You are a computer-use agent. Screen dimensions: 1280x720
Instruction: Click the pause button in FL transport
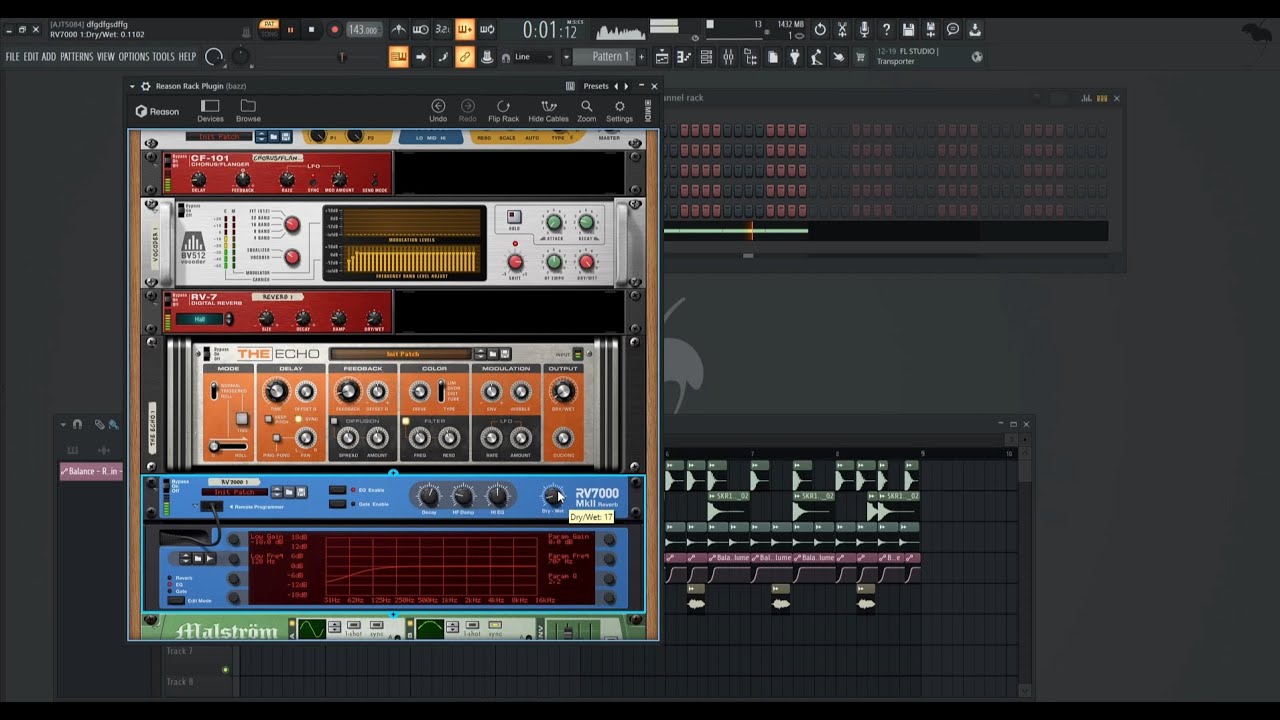291,29
